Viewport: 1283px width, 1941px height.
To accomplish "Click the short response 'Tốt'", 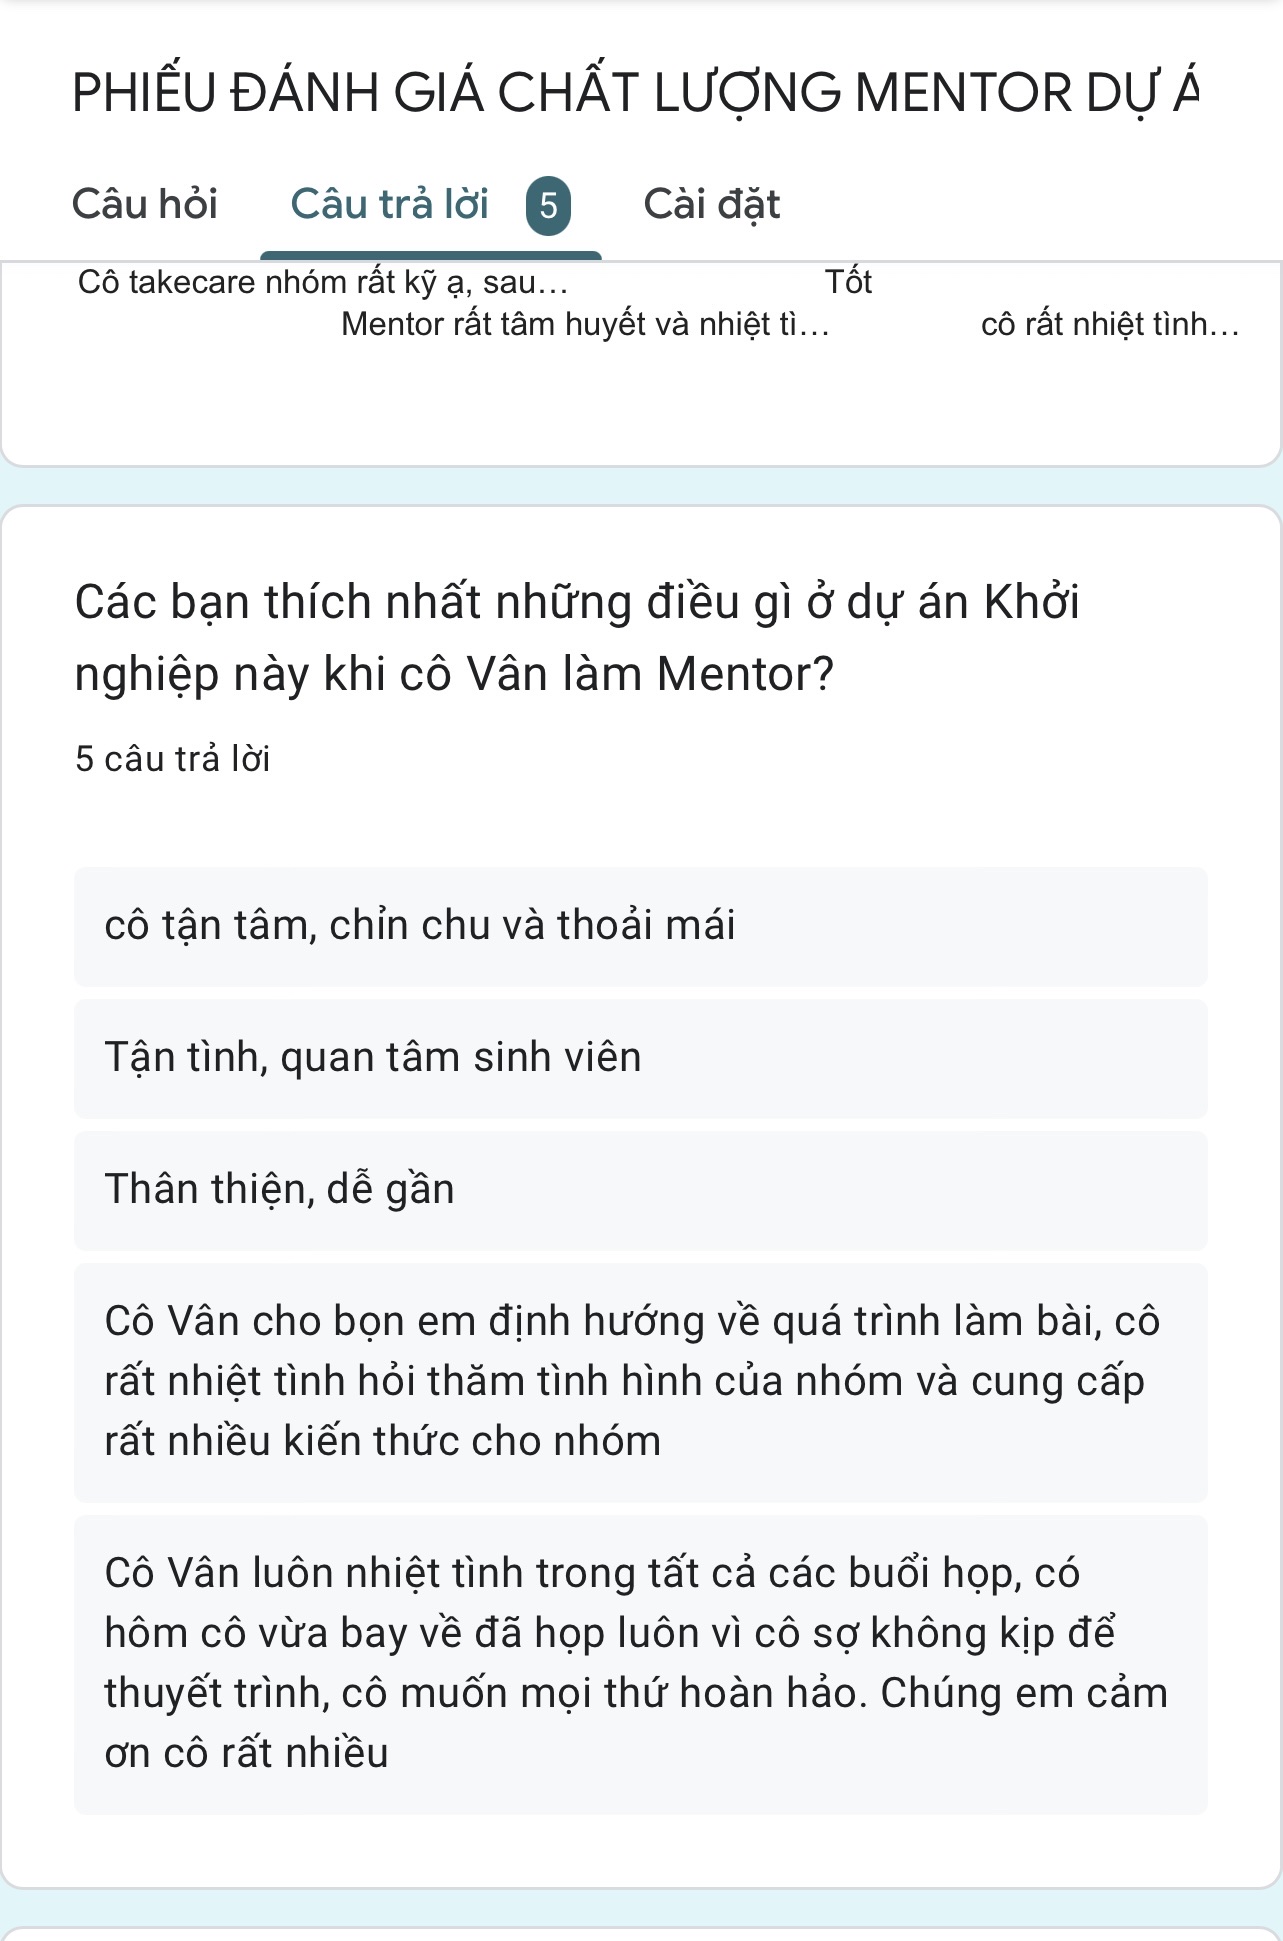I will coord(848,283).
